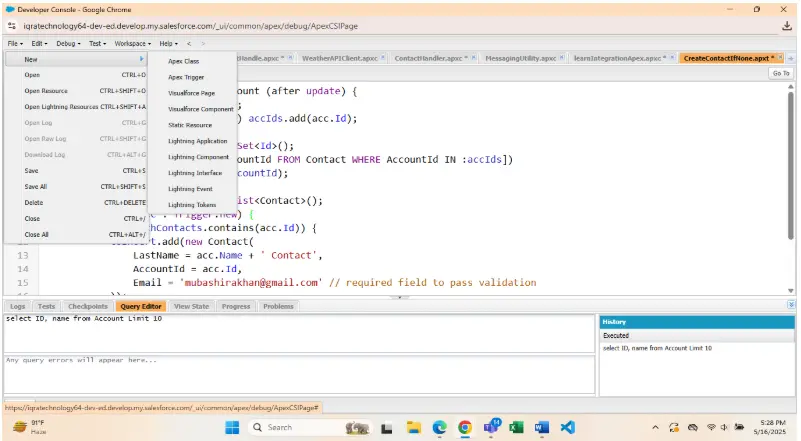Image resolution: width=801 pixels, height=441 pixels.
Task: View site information icon in address bar
Action: pos(12,26)
